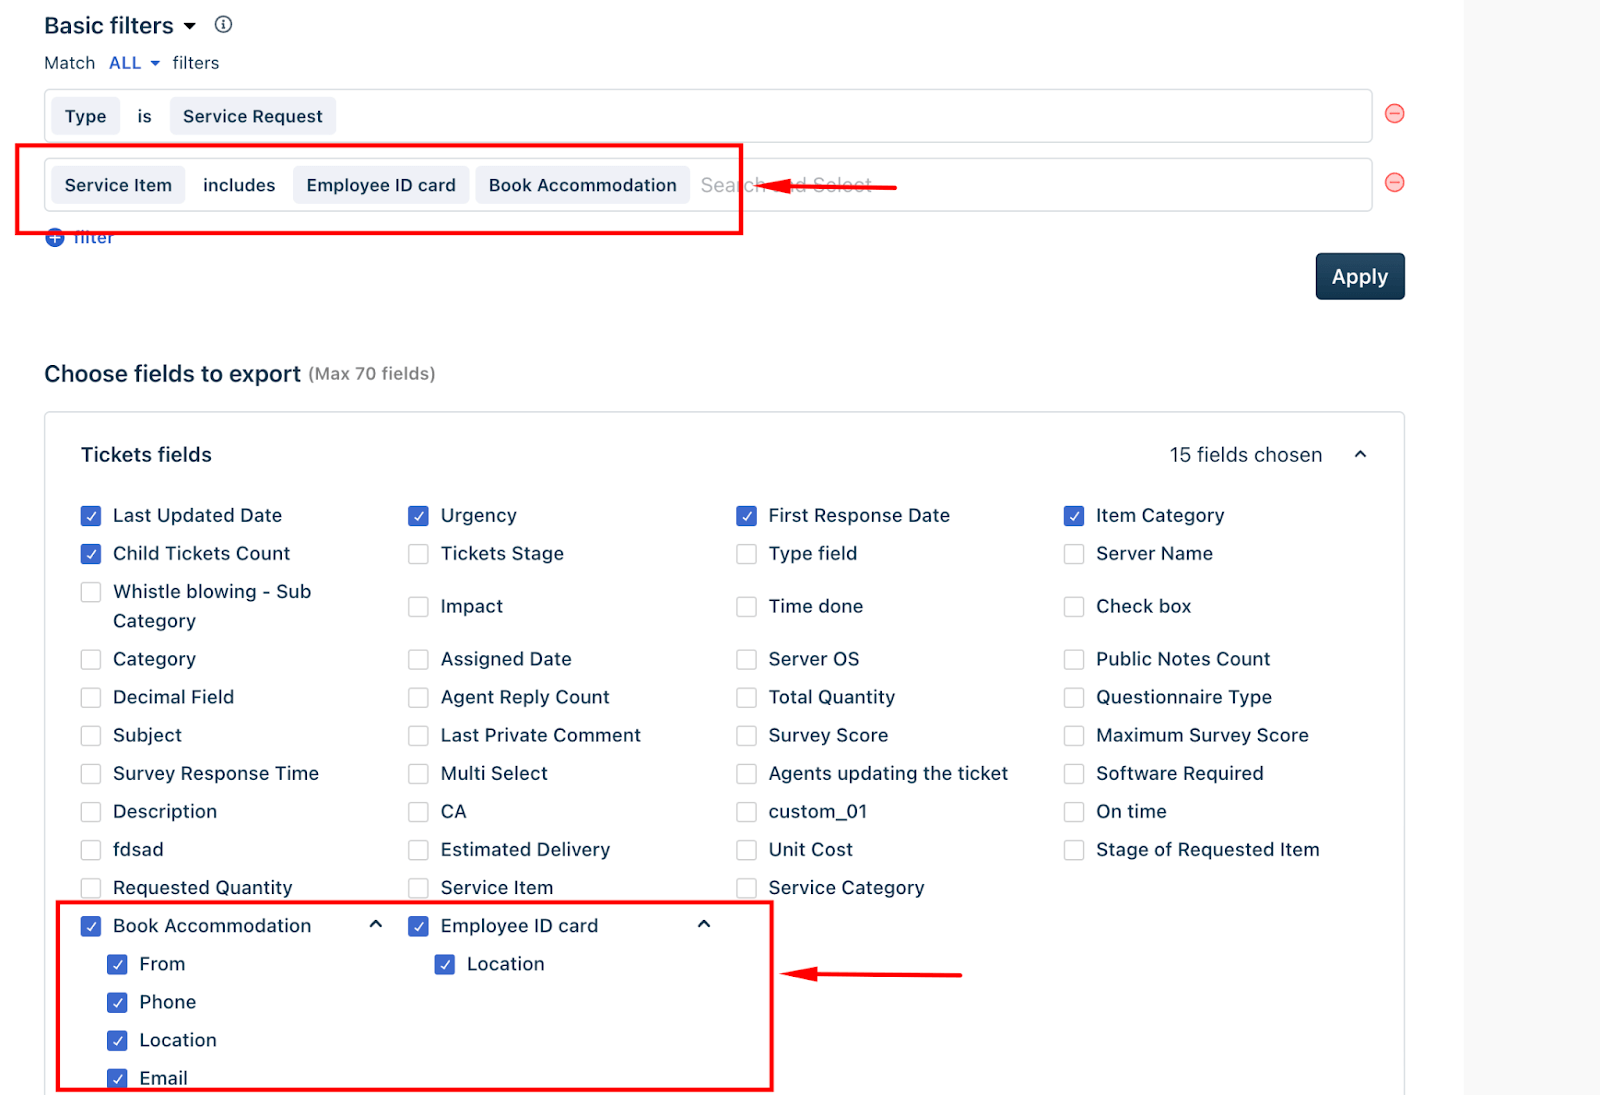
Task: Uncheck the Item Category field
Action: pos(1074,516)
